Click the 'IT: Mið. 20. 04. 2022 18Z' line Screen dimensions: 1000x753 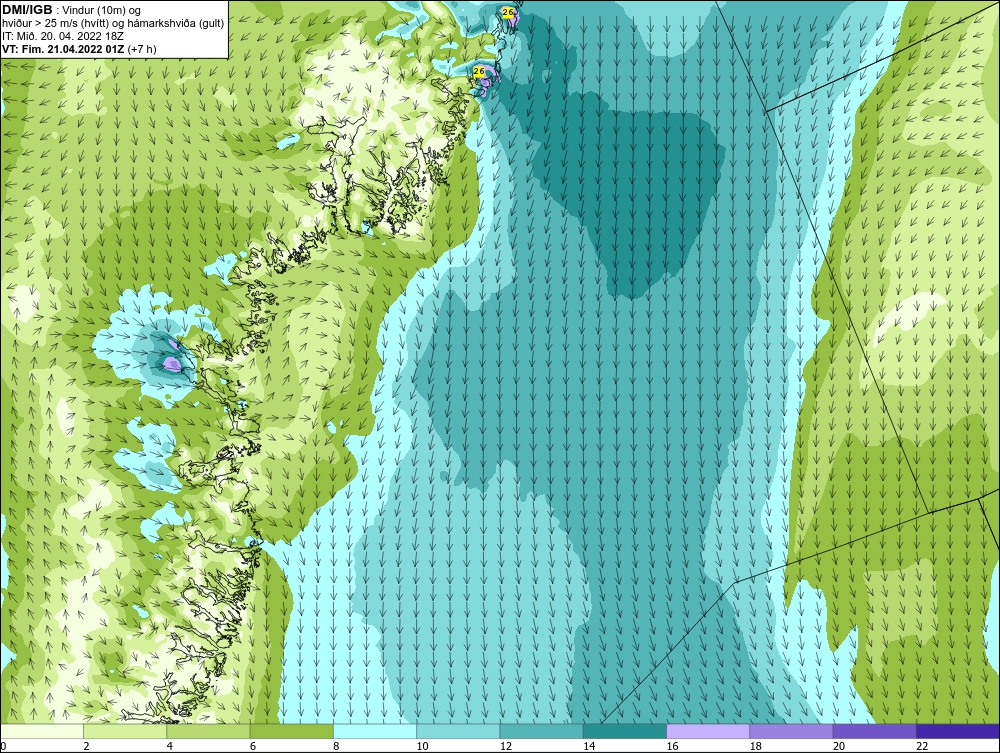62,36
